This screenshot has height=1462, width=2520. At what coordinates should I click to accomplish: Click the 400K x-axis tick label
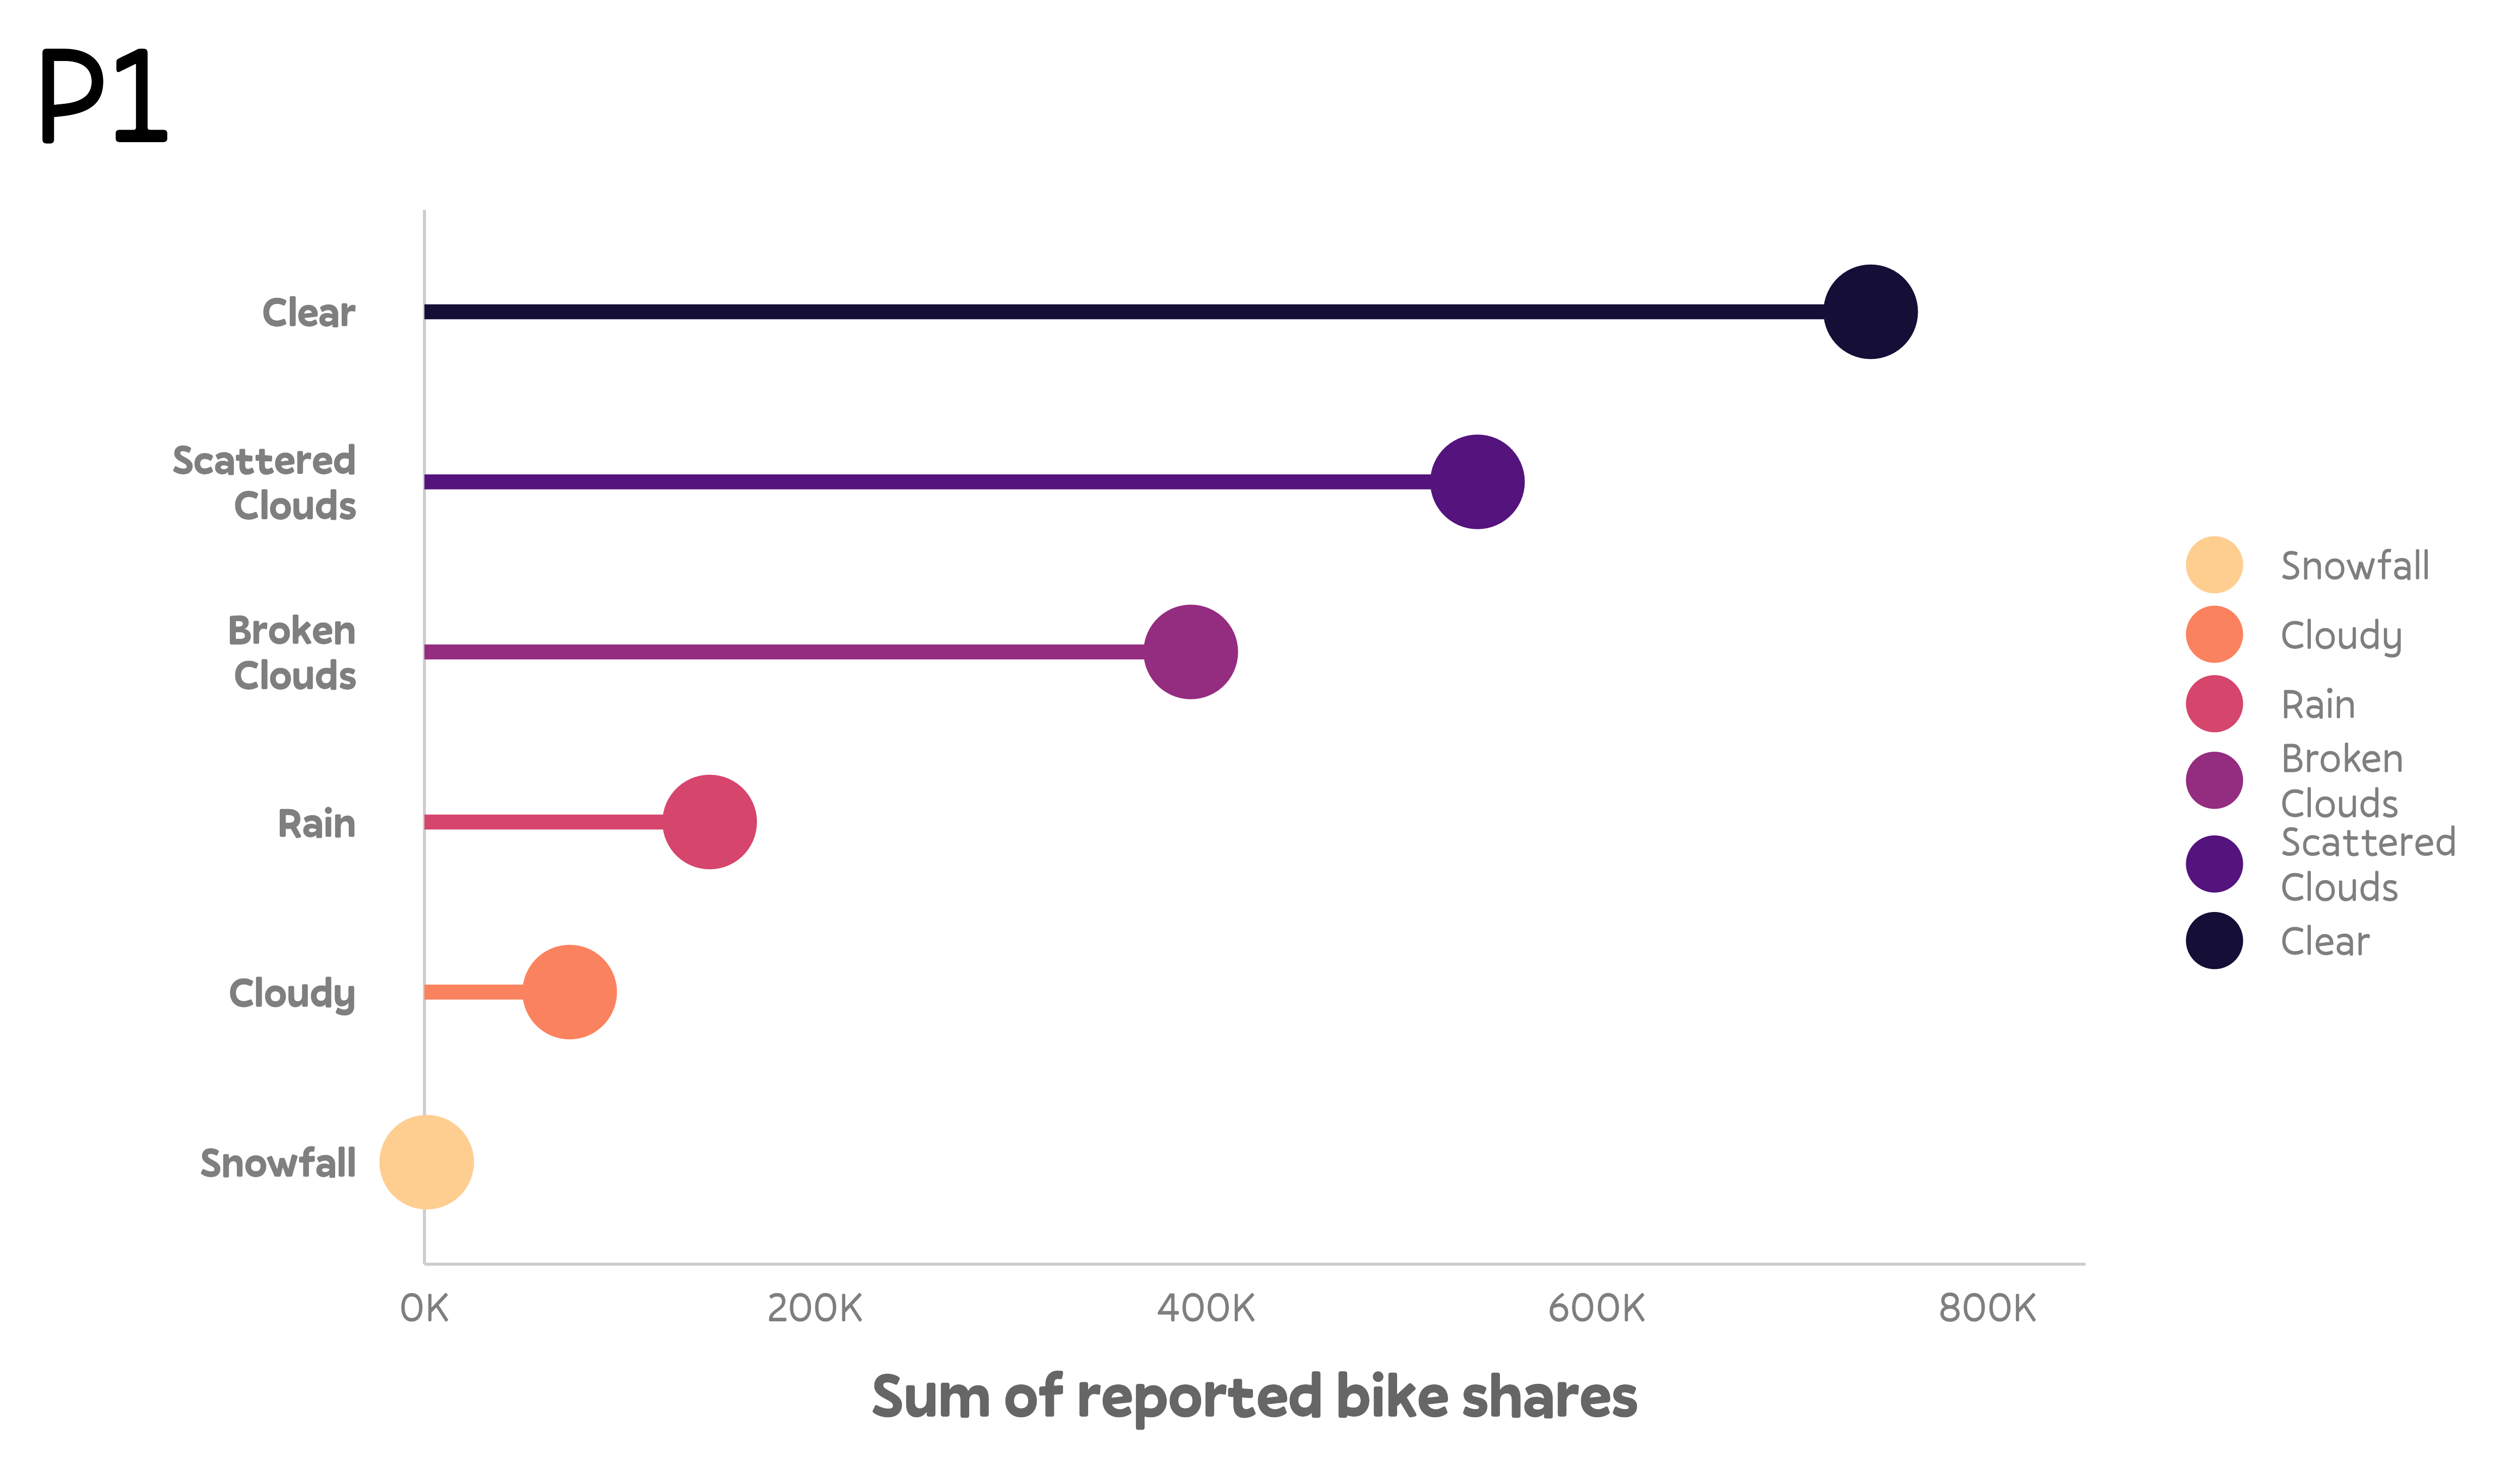tap(1205, 1308)
